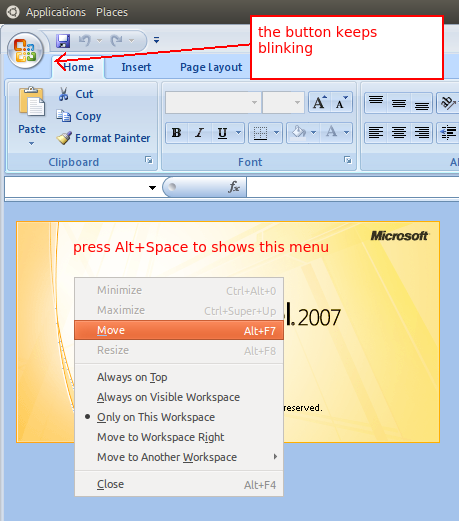Switch to the Page Layout tab

coord(211,67)
